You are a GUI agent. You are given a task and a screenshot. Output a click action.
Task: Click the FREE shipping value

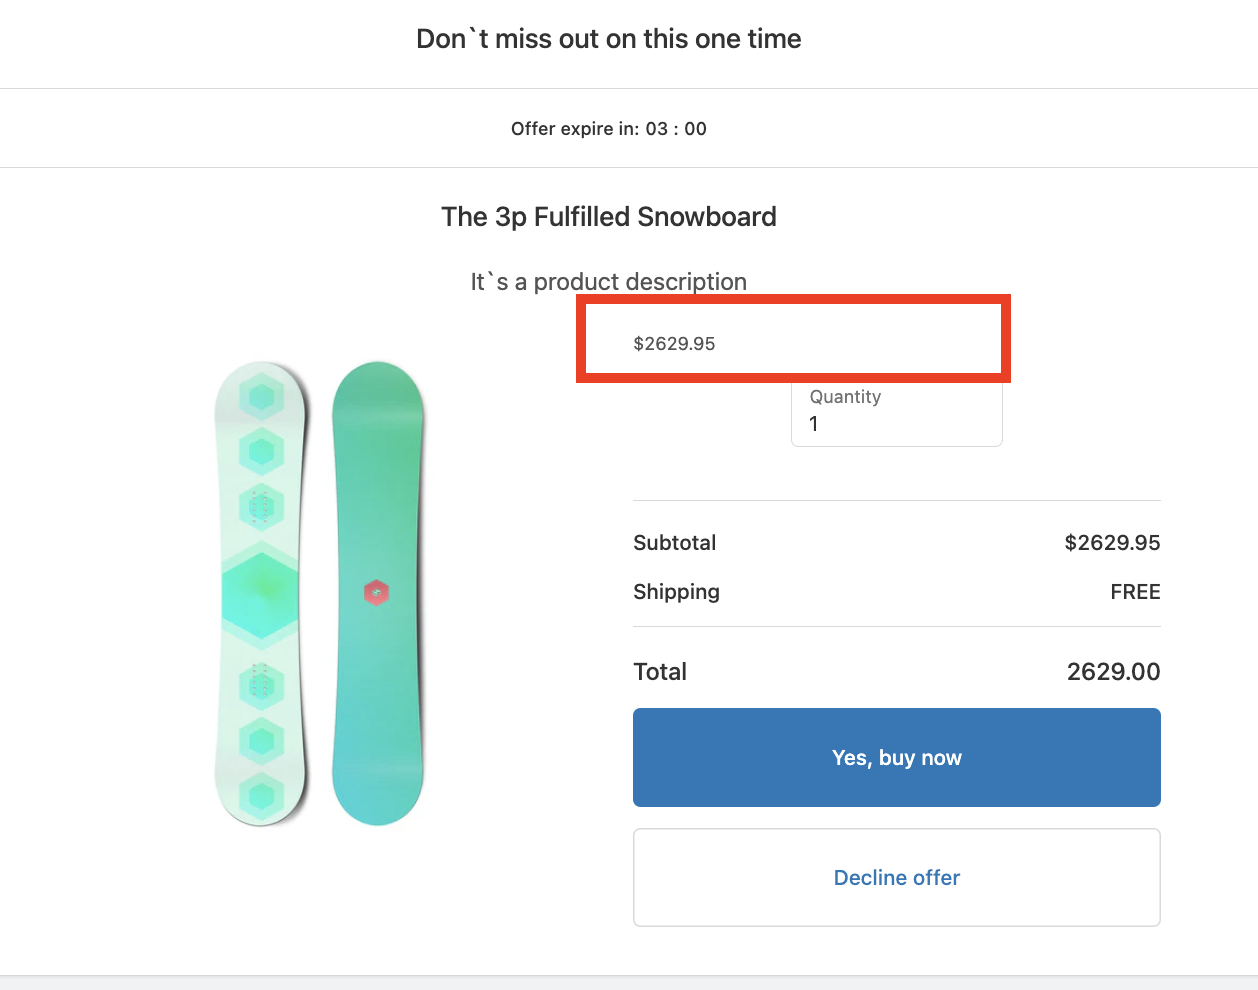click(x=1134, y=591)
